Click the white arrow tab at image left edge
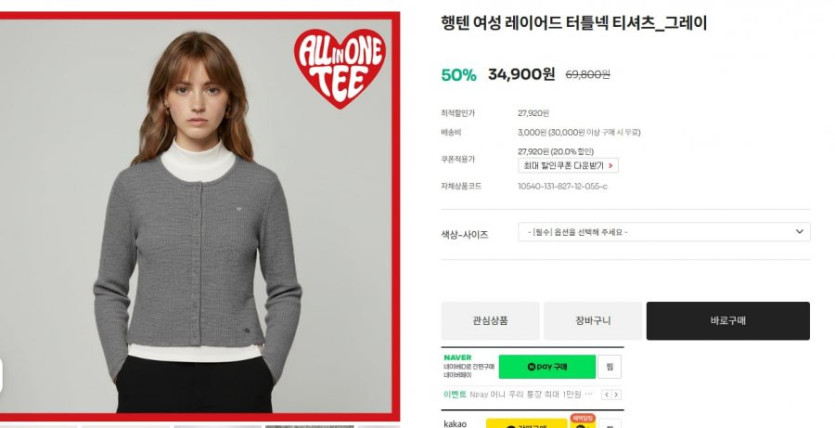Viewport: 835px width, 428px height. coord(1,375)
